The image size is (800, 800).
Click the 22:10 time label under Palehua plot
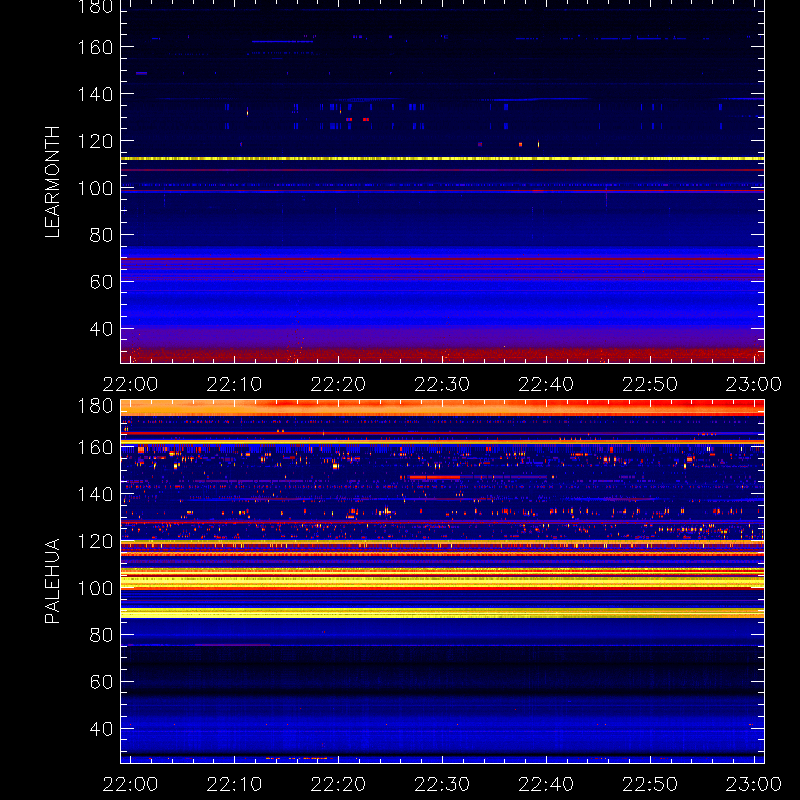coord(234,784)
